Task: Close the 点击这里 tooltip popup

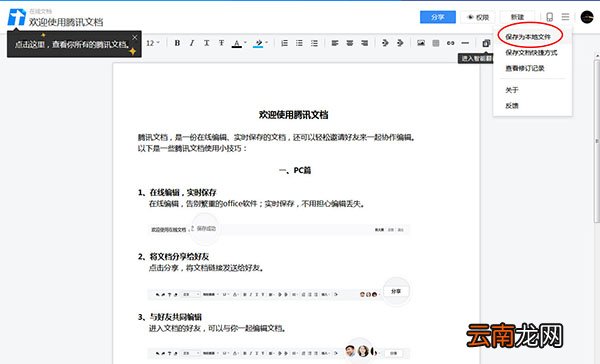Action: point(135,38)
